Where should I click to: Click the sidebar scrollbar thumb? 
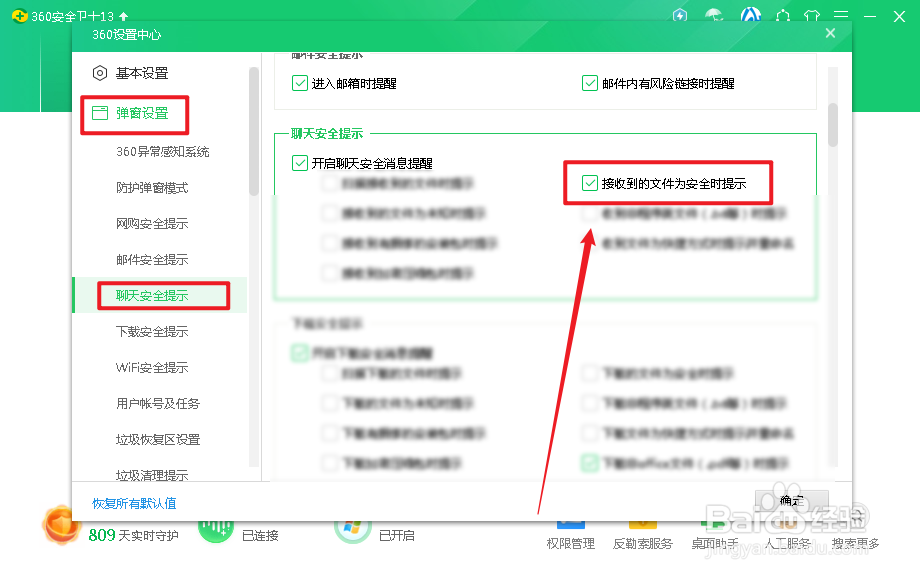pyautogui.click(x=253, y=131)
